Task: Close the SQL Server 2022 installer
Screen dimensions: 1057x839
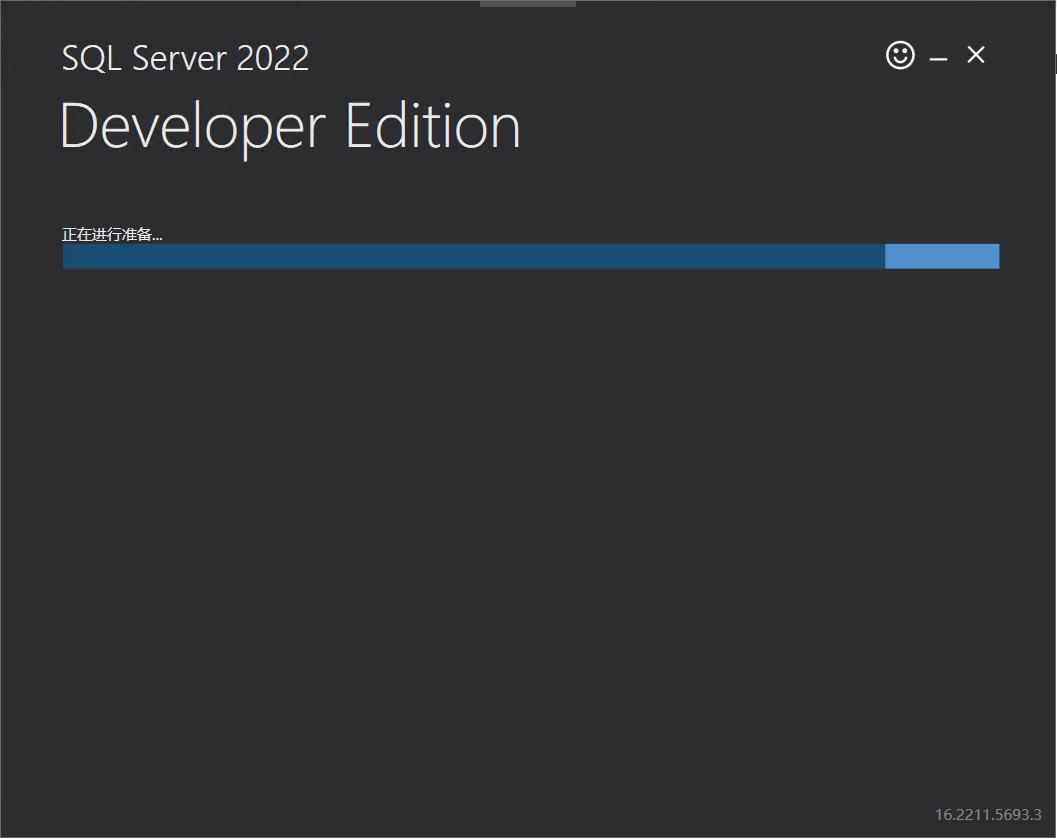Action: pyautogui.click(x=975, y=55)
